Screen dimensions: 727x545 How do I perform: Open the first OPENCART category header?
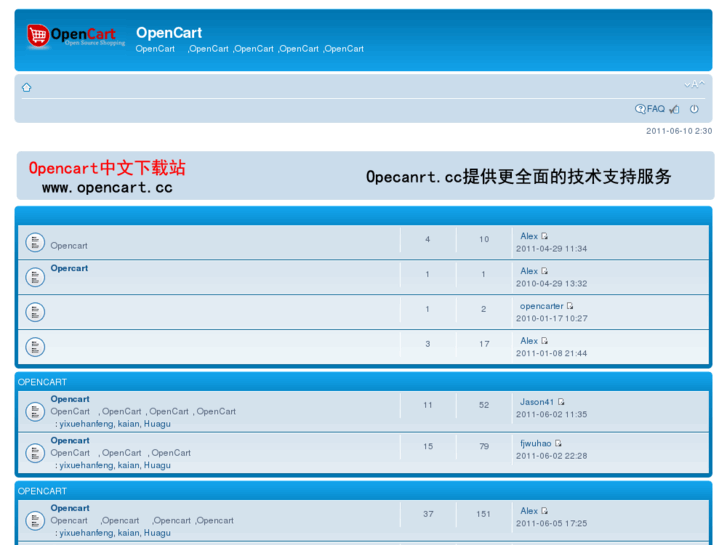[x=42, y=382]
